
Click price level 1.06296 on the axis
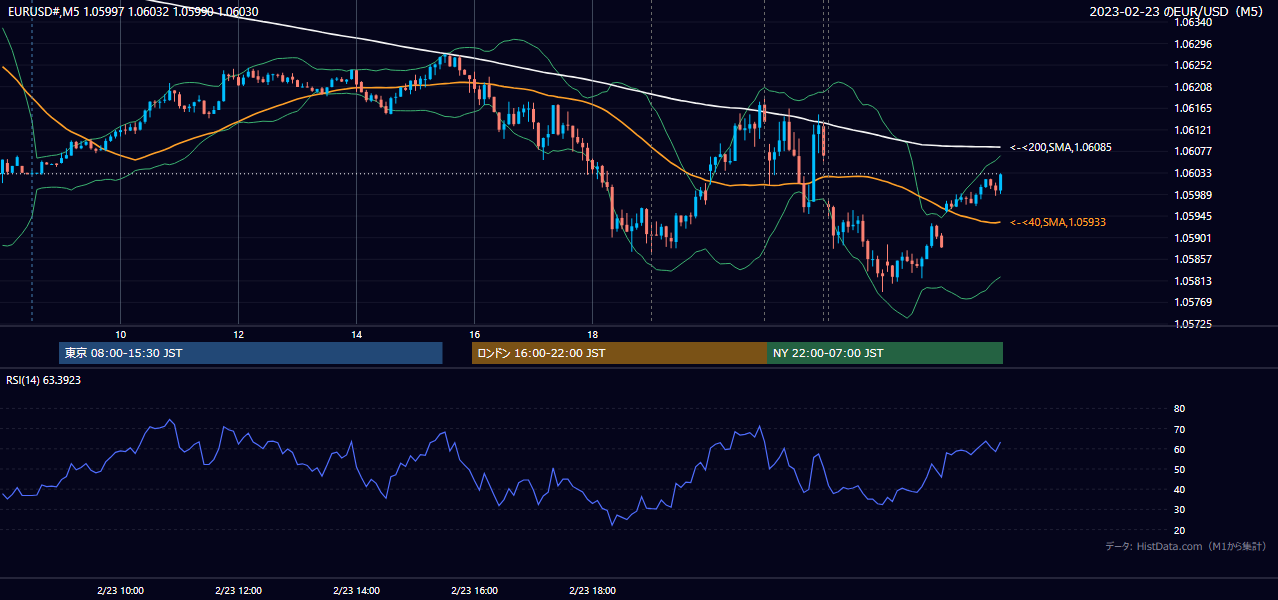[x=1193, y=44]
